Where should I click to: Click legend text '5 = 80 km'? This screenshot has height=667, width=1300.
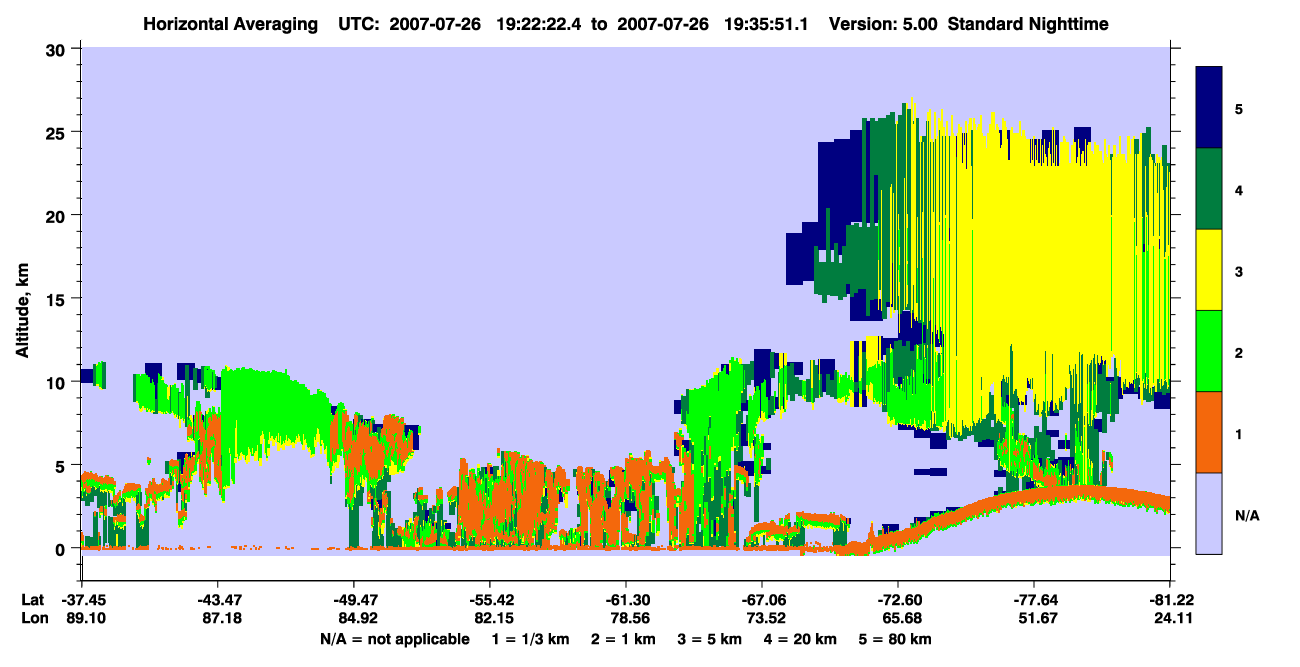(897, 639)
